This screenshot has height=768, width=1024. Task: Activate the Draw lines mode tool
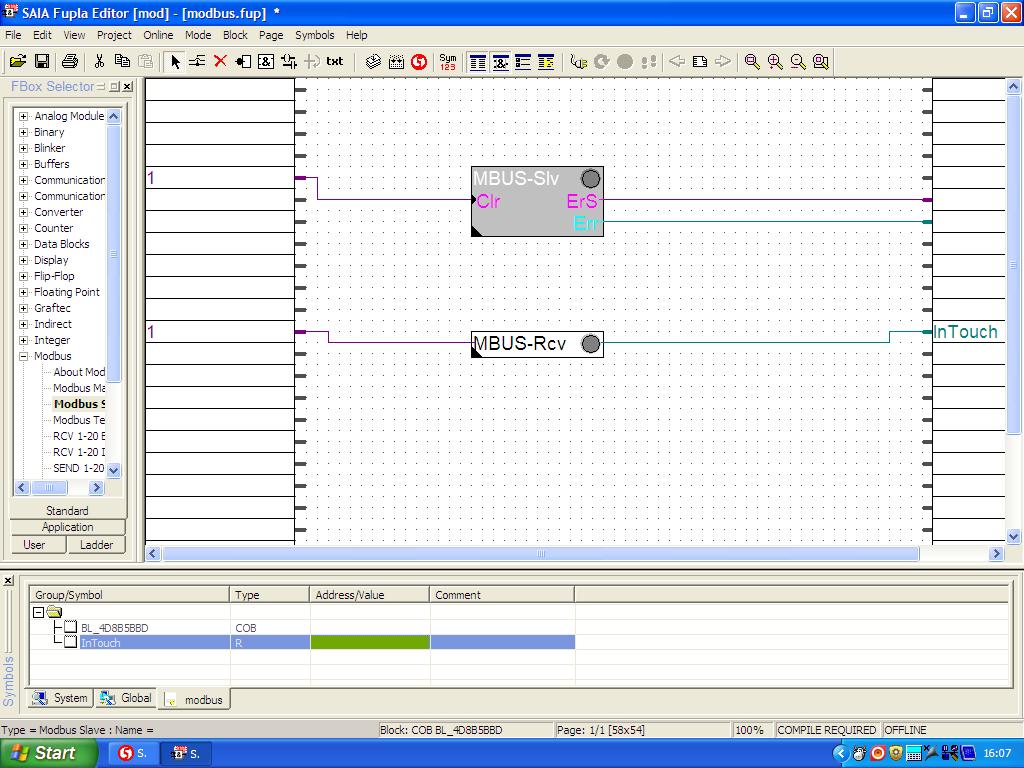tap(197, 61)
